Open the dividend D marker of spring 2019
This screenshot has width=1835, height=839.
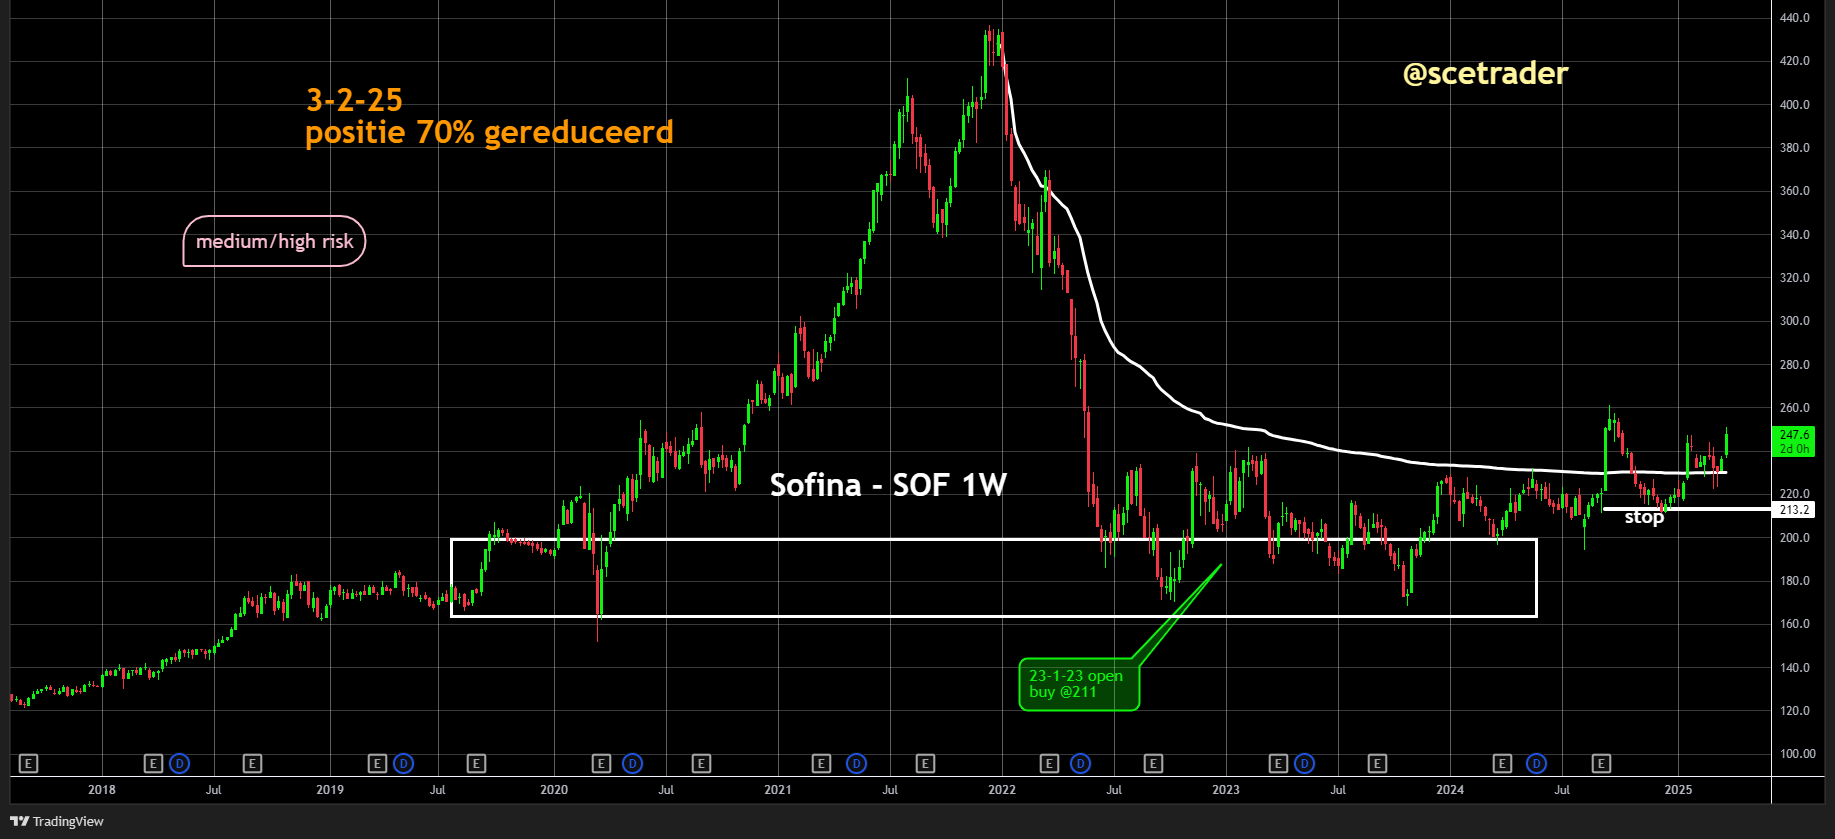click(403, 764)
